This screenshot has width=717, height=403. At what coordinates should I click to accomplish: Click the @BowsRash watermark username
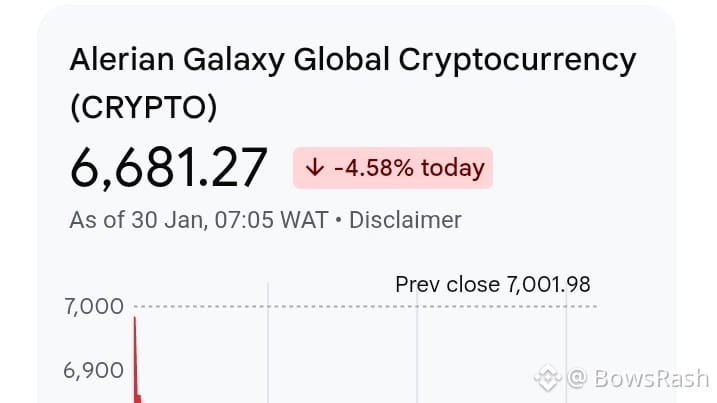(x=638, y=379)
